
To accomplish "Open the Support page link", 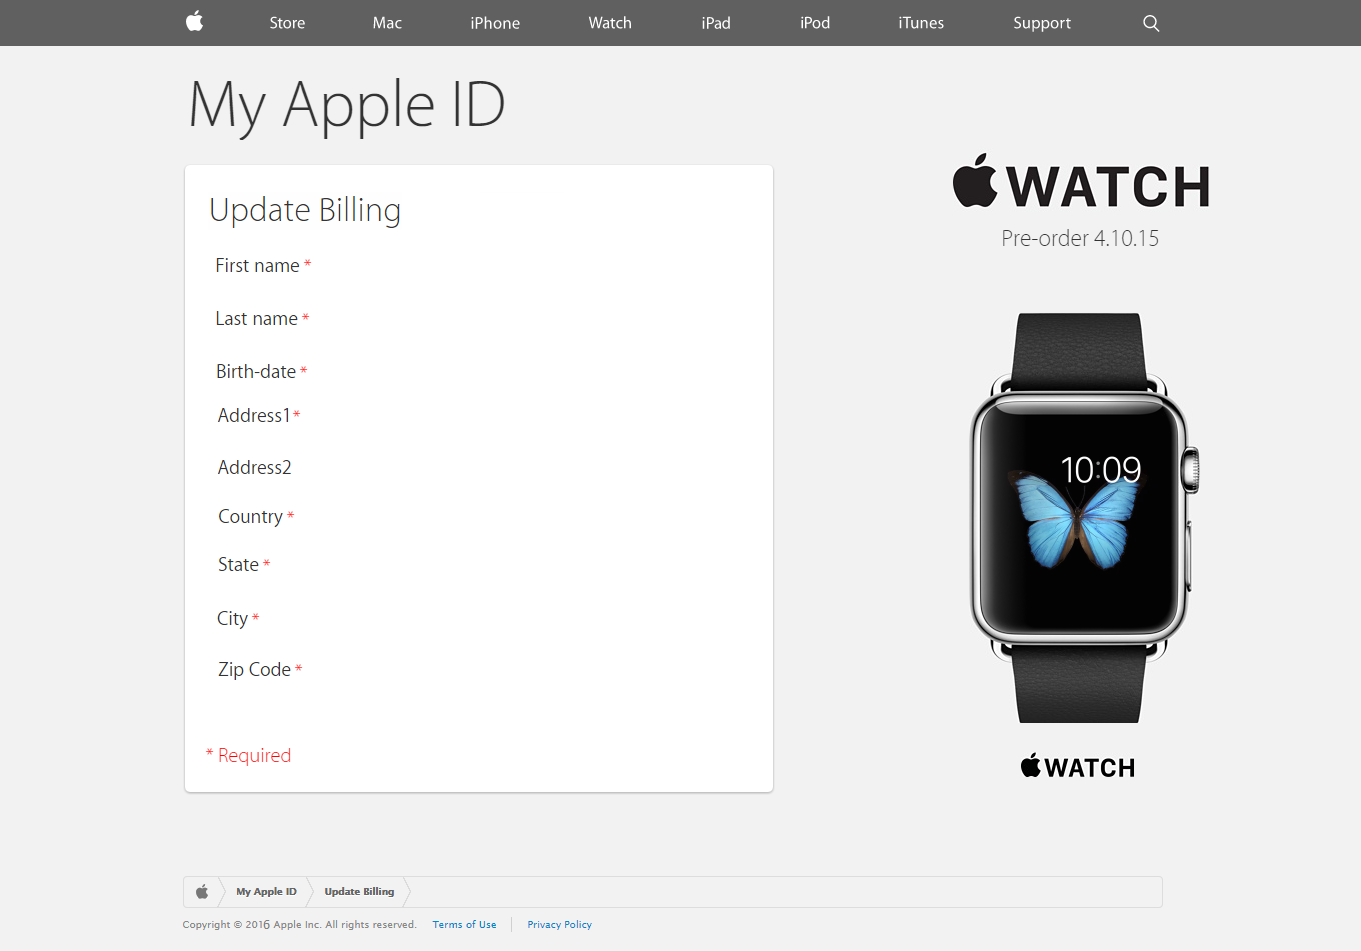I will (1042, 23).
